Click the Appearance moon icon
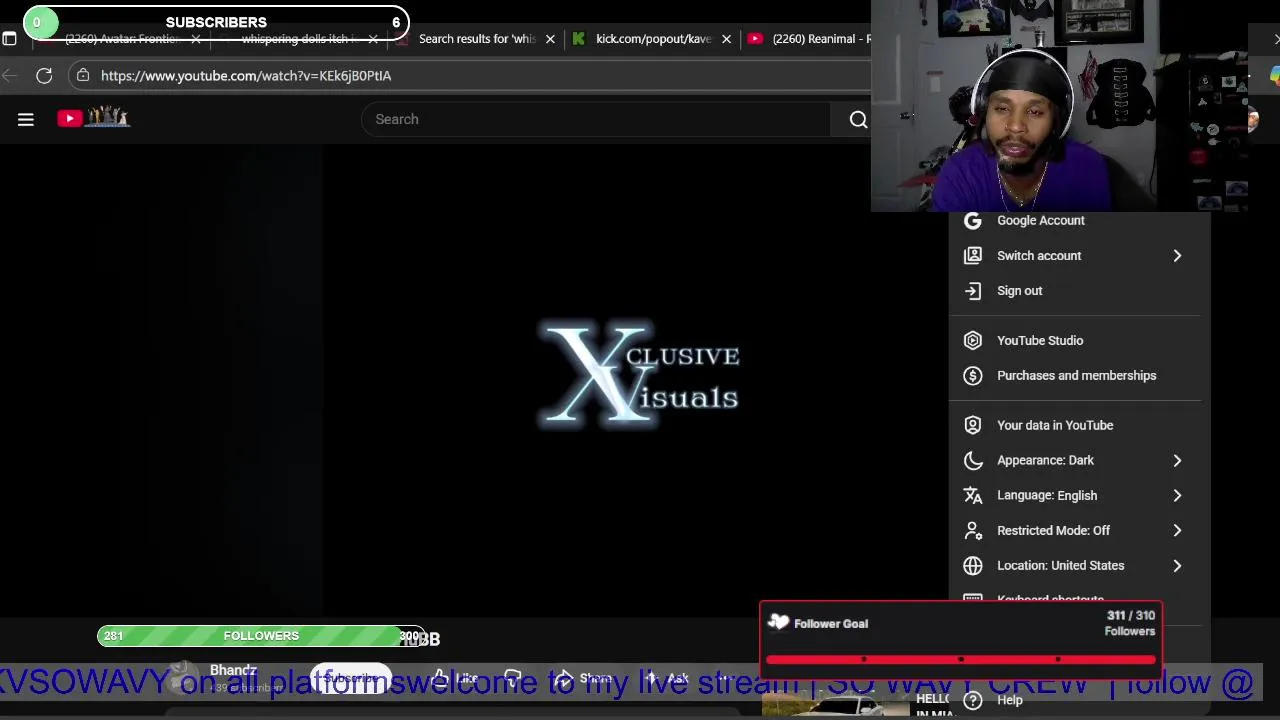 (x=972, y=460)
